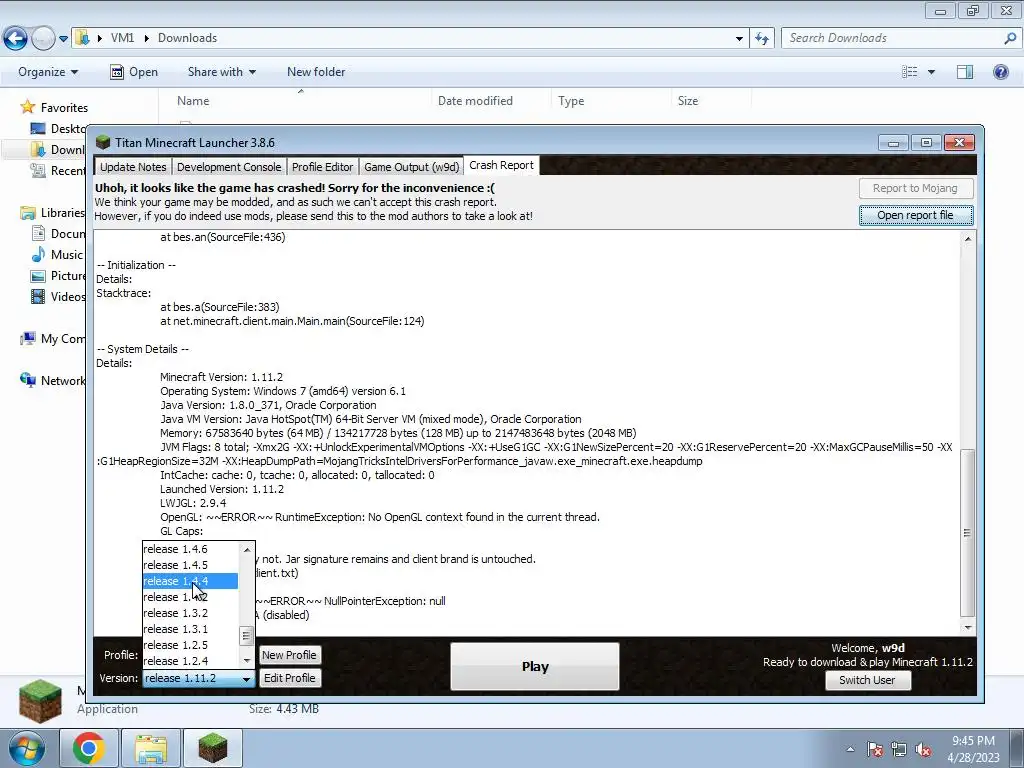Click the large Play button
The width and height of the screenshot is (1024, 768).
click(535, 666)
